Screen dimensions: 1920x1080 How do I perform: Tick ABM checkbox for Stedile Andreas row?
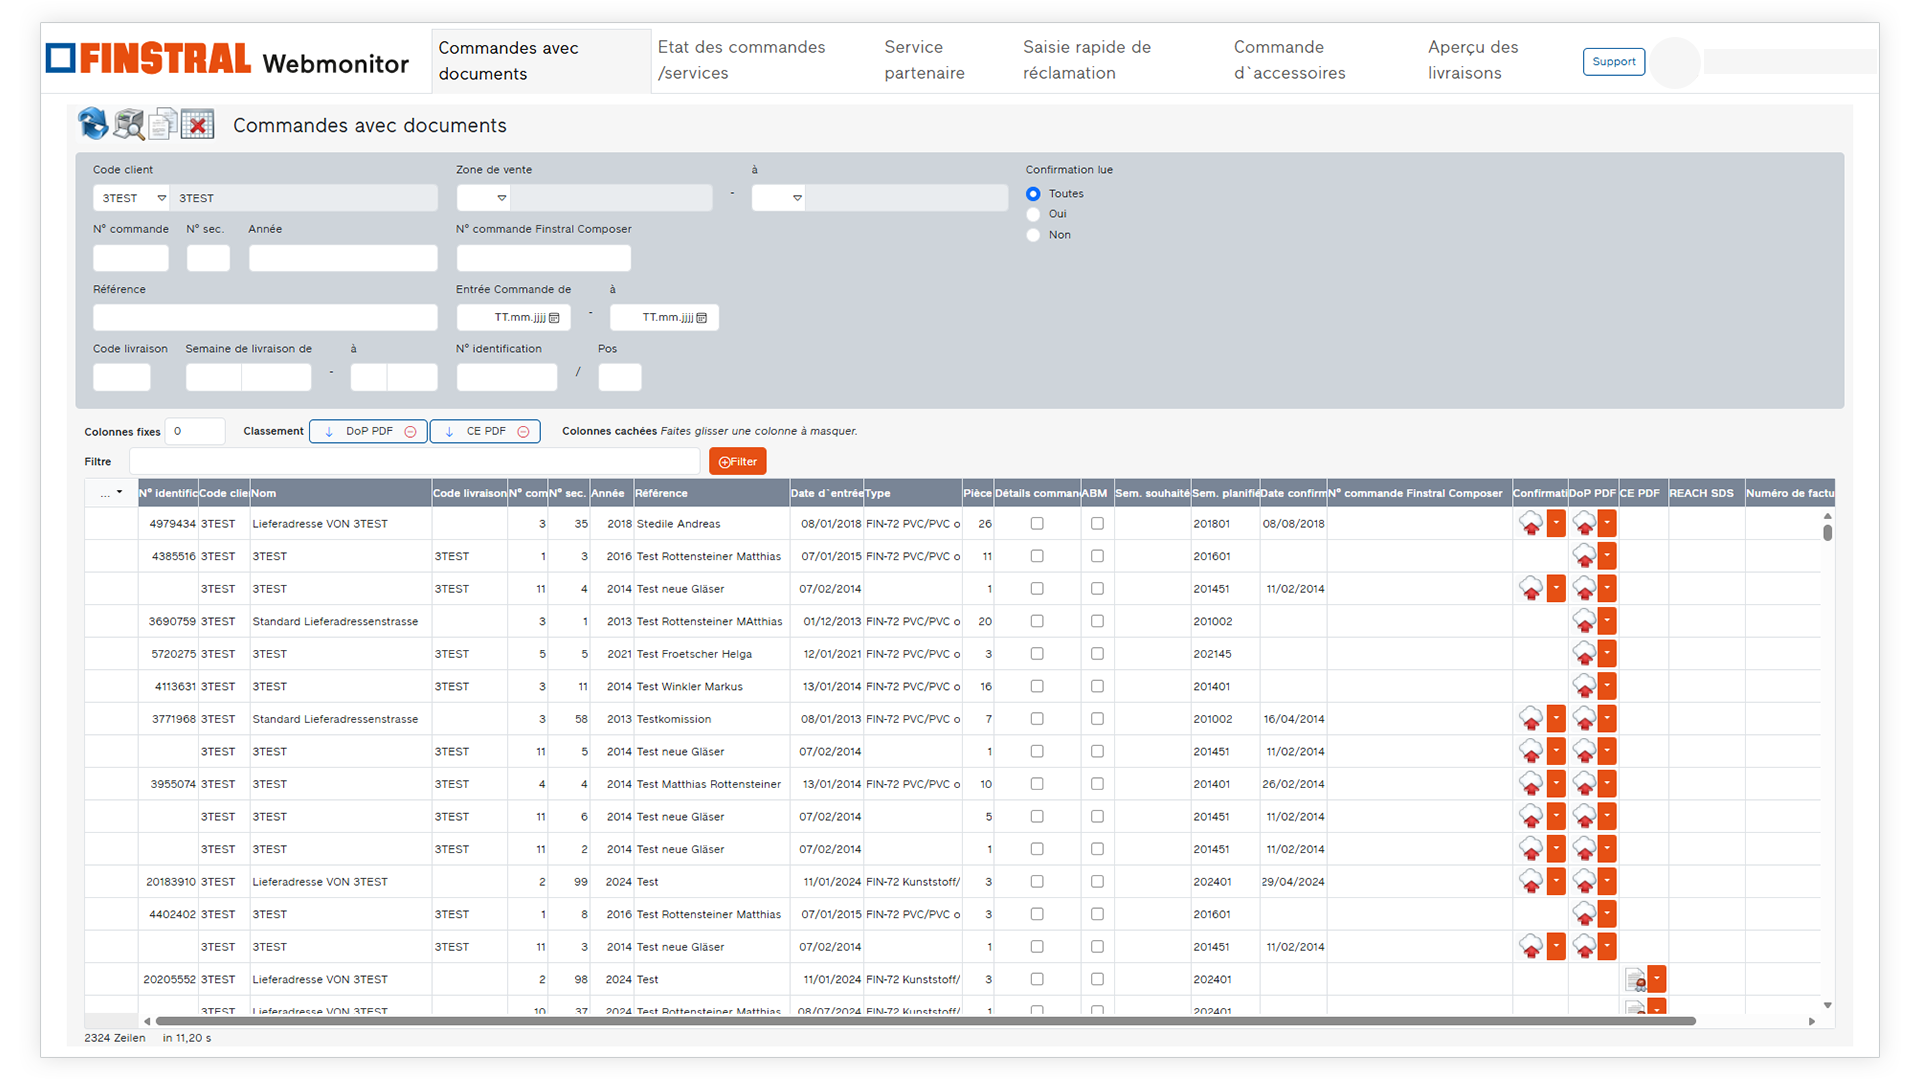(x=1097, y=523)
